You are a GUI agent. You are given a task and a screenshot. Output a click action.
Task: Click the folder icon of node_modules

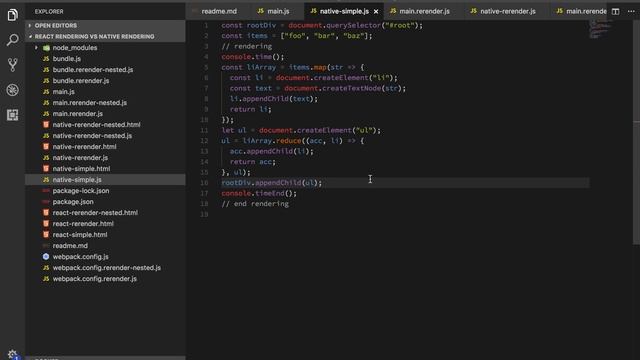(x=47, y=48)
